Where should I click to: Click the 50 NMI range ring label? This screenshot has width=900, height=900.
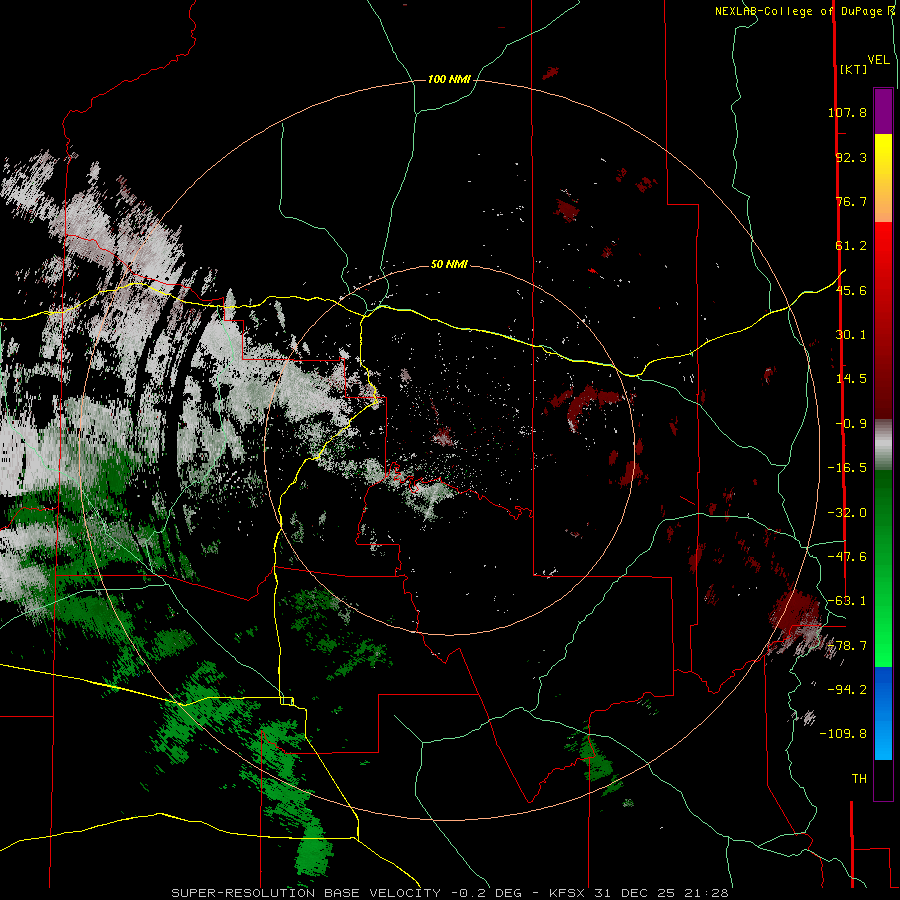(449, 265)
